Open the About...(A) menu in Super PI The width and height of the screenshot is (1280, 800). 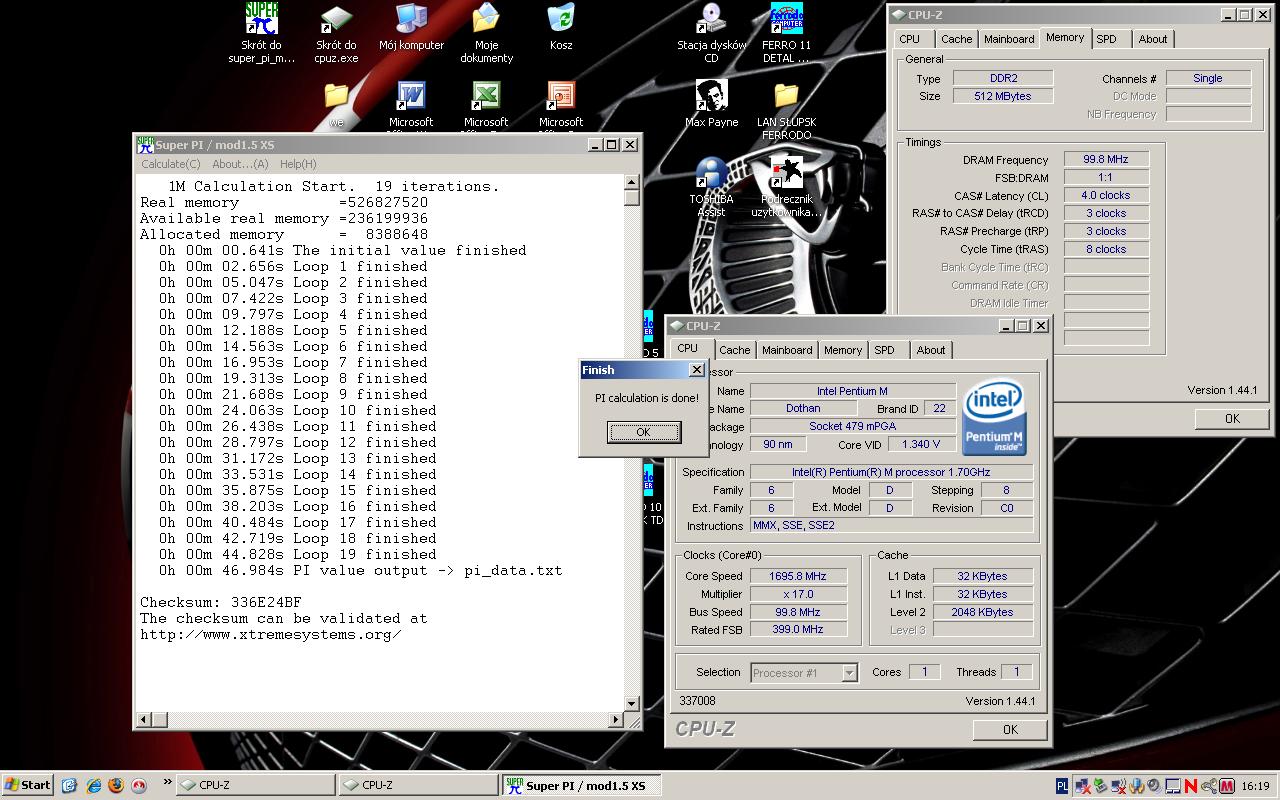click(240, 164)
